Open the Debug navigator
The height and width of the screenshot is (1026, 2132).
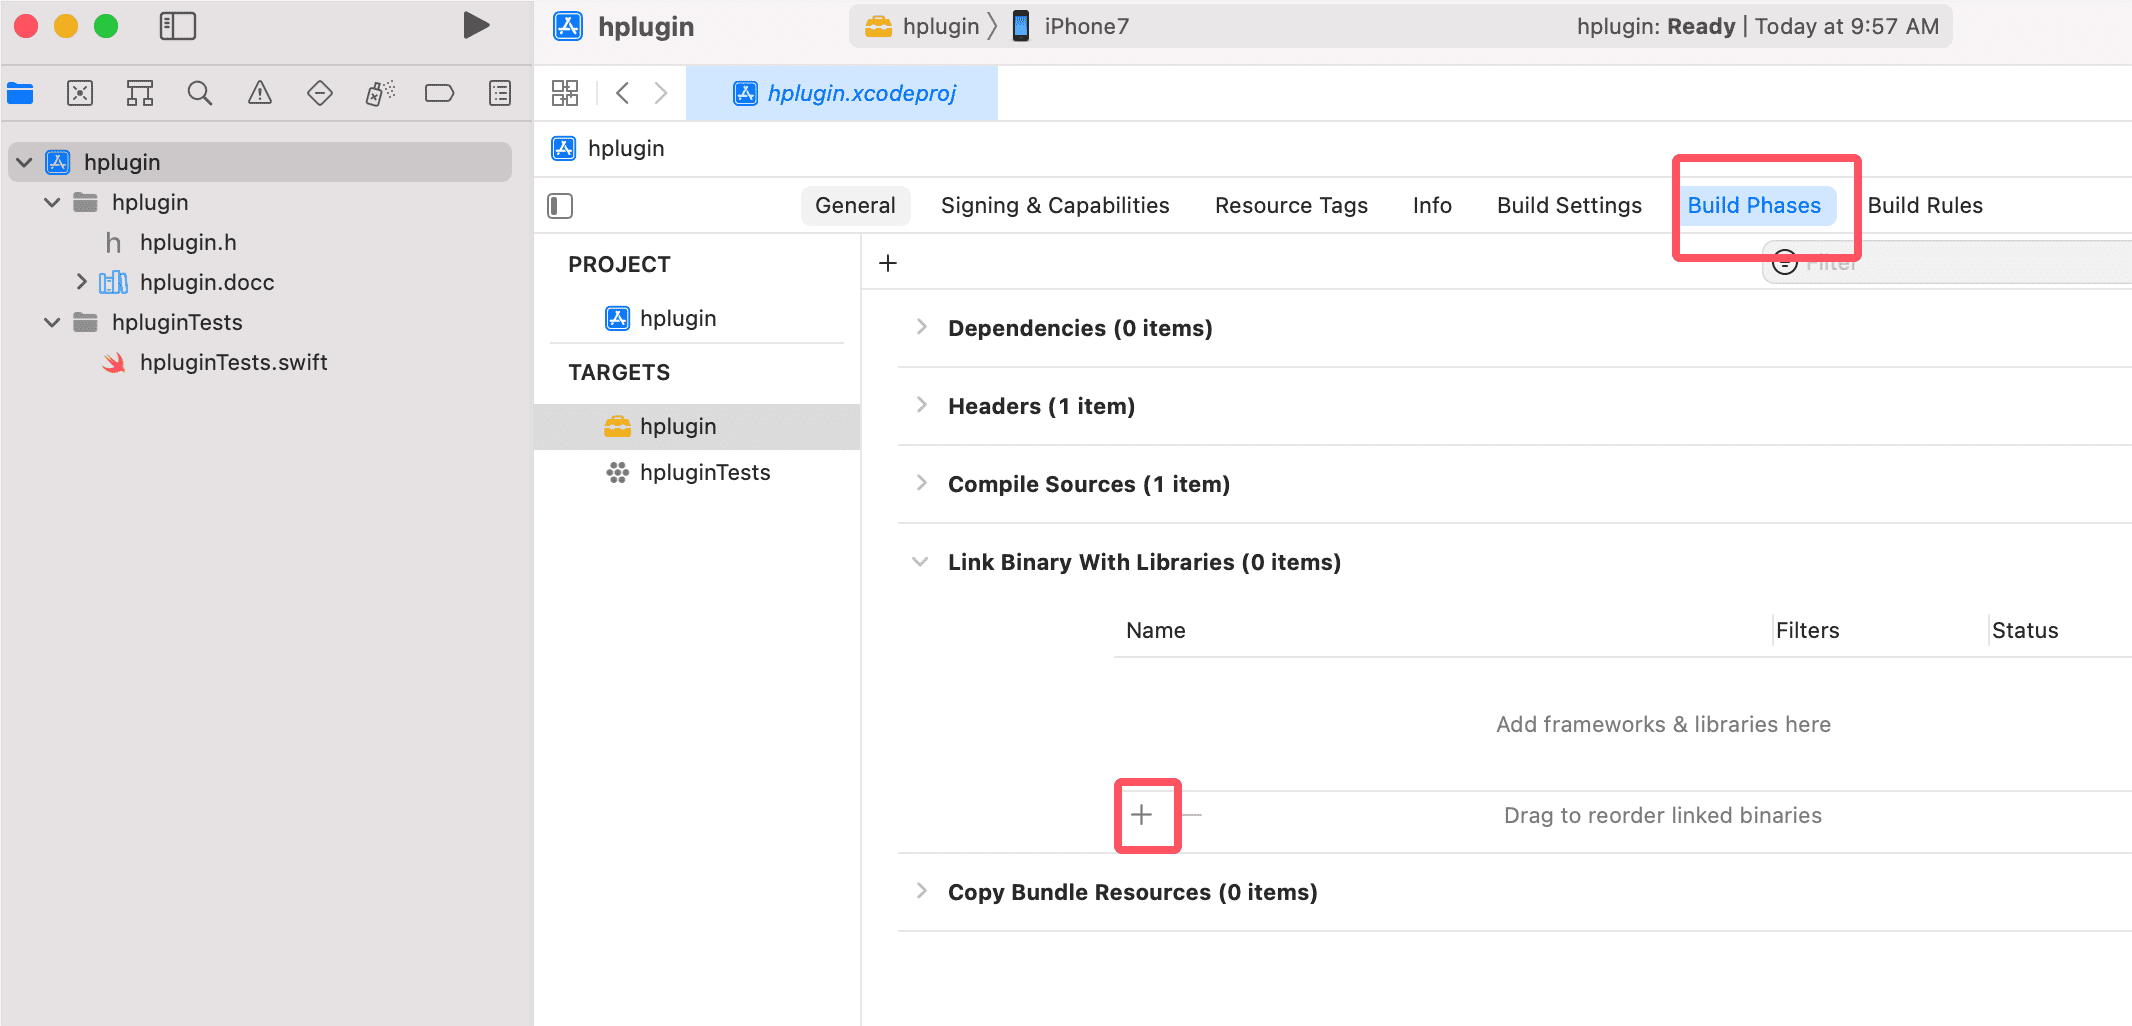click(380, 93)
